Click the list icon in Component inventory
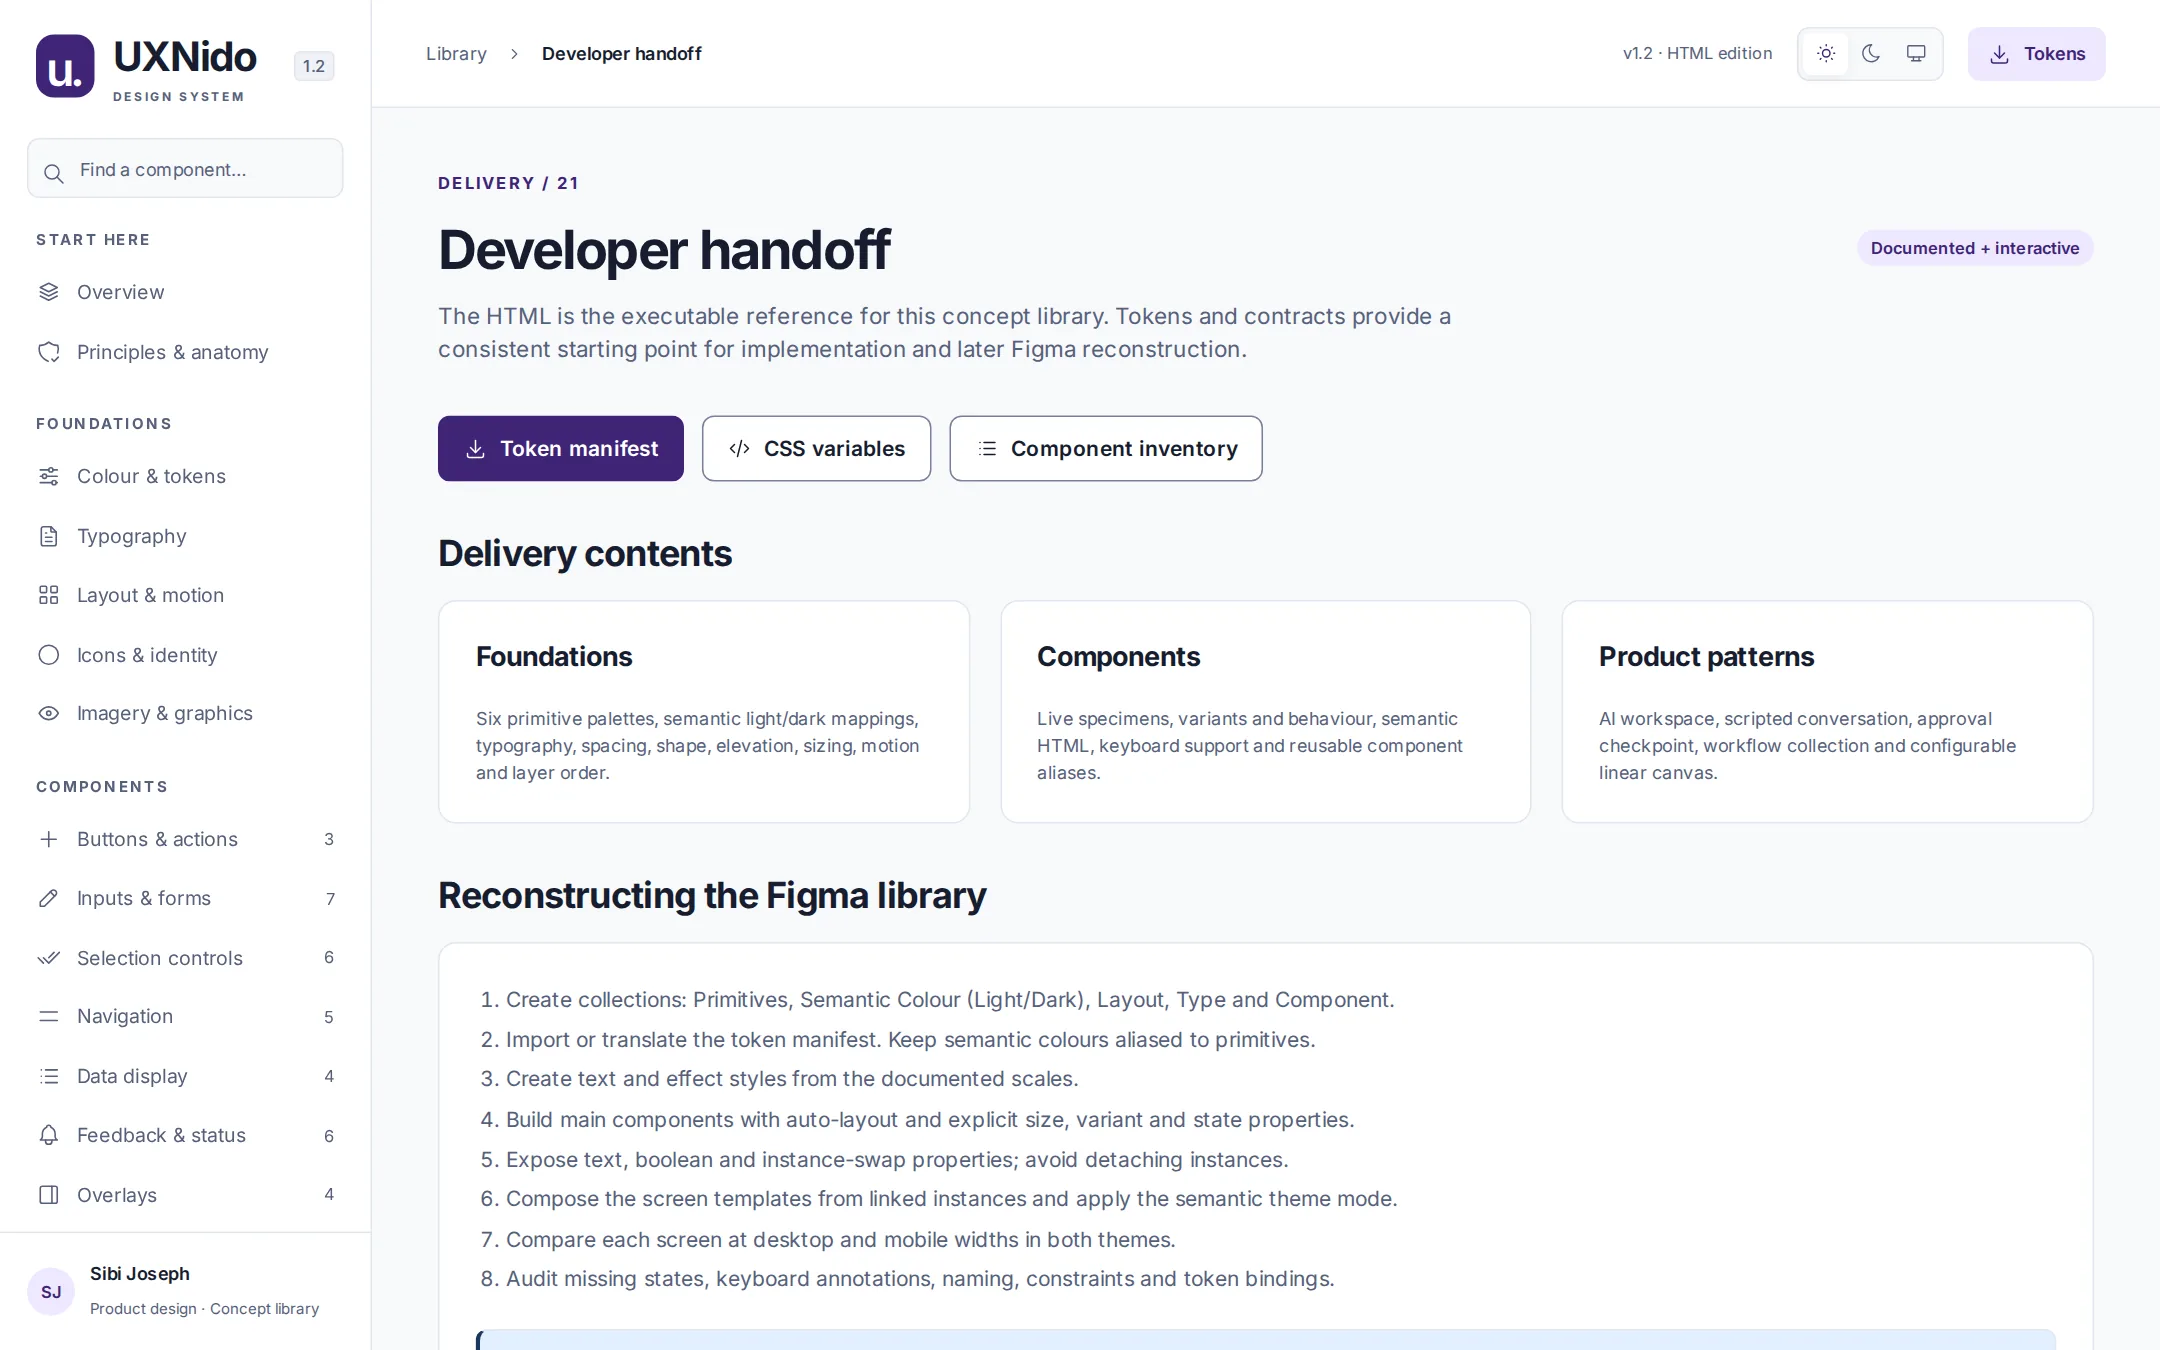The image size is (2160, 1350). 987,449
